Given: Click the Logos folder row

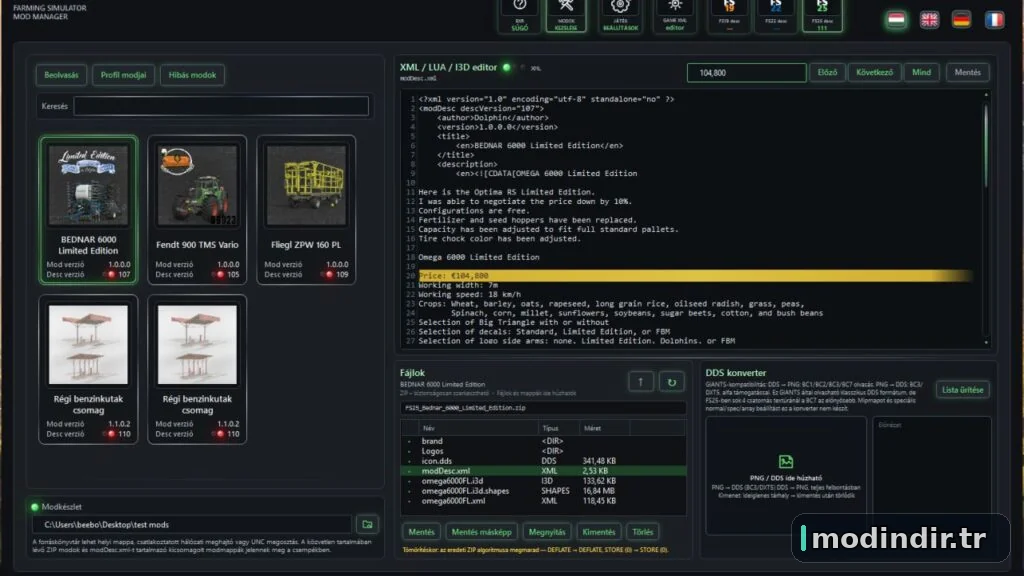Looking at the screenshot, I should point(543,451).
